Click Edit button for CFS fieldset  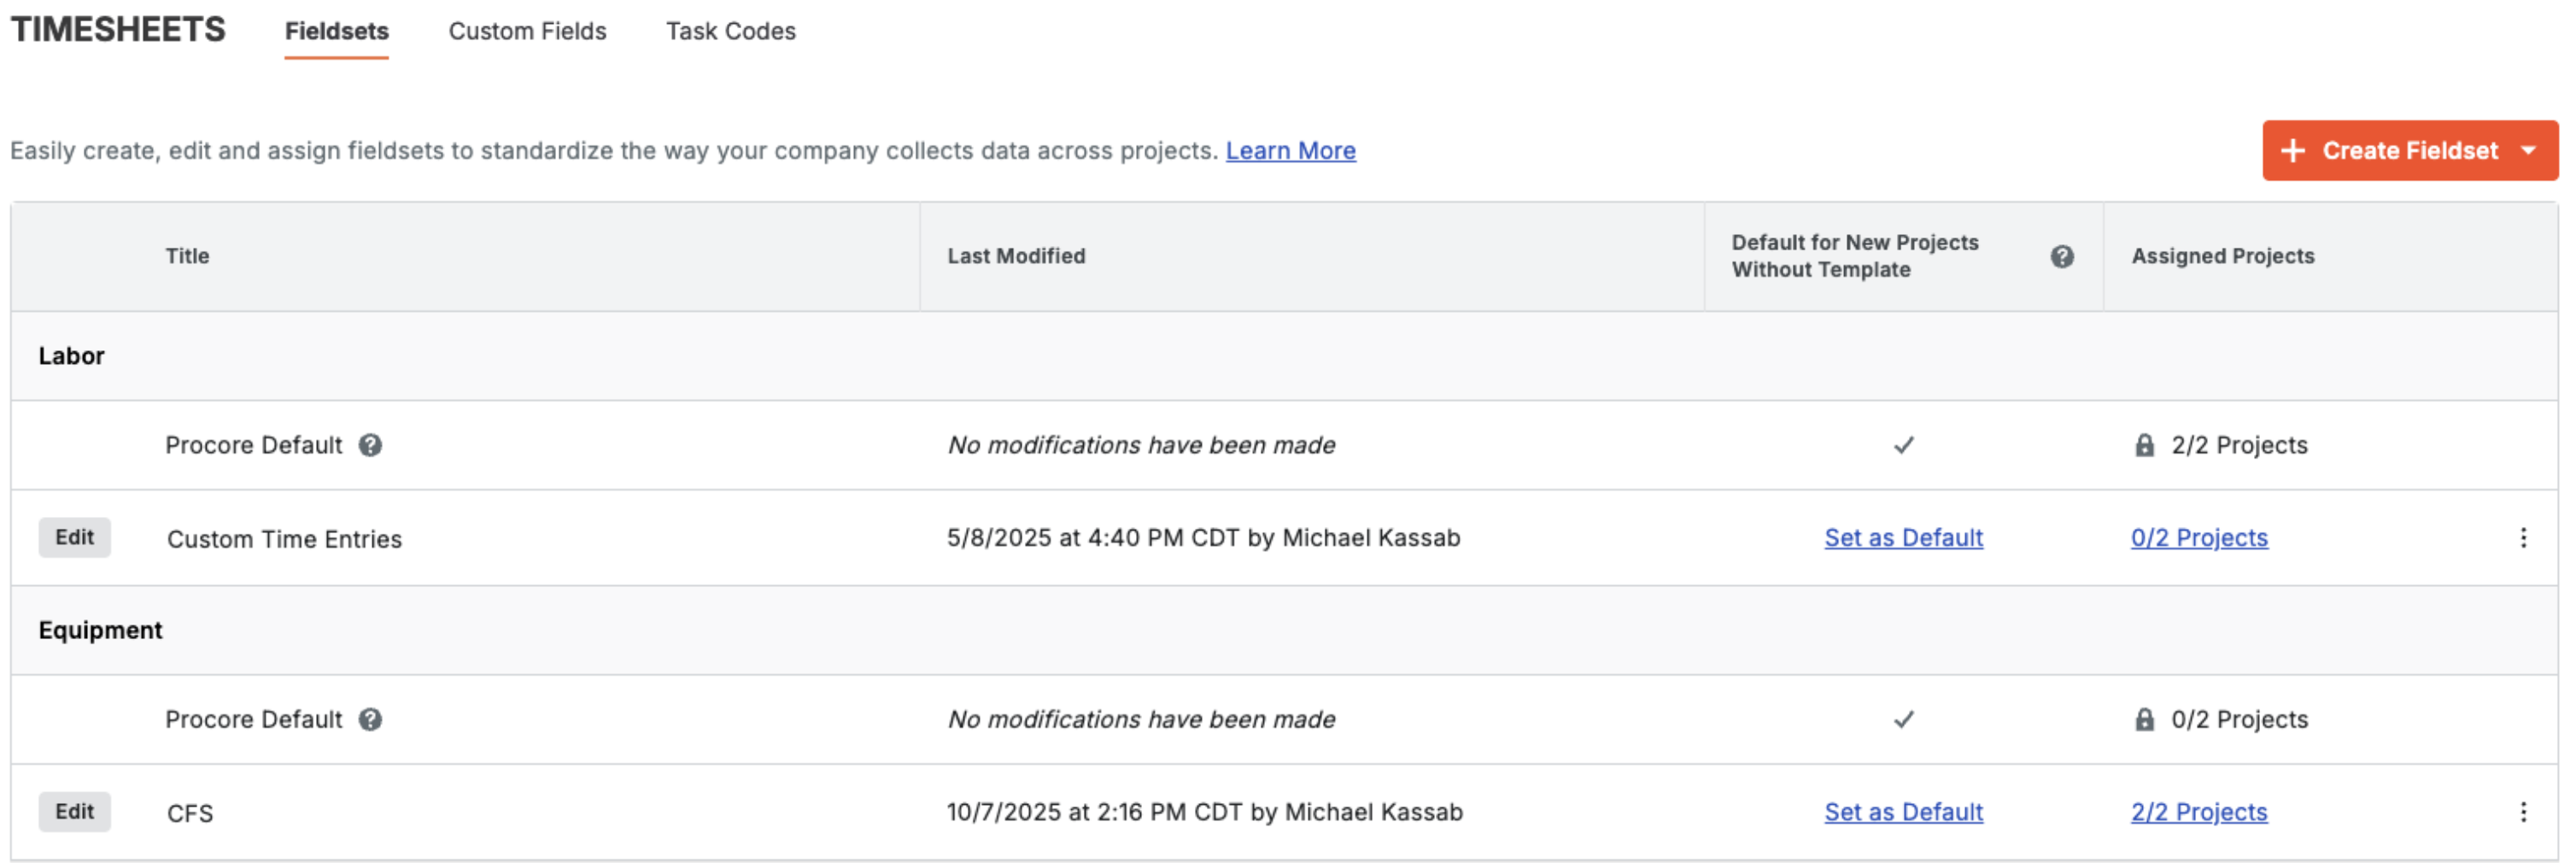point(74,812)
